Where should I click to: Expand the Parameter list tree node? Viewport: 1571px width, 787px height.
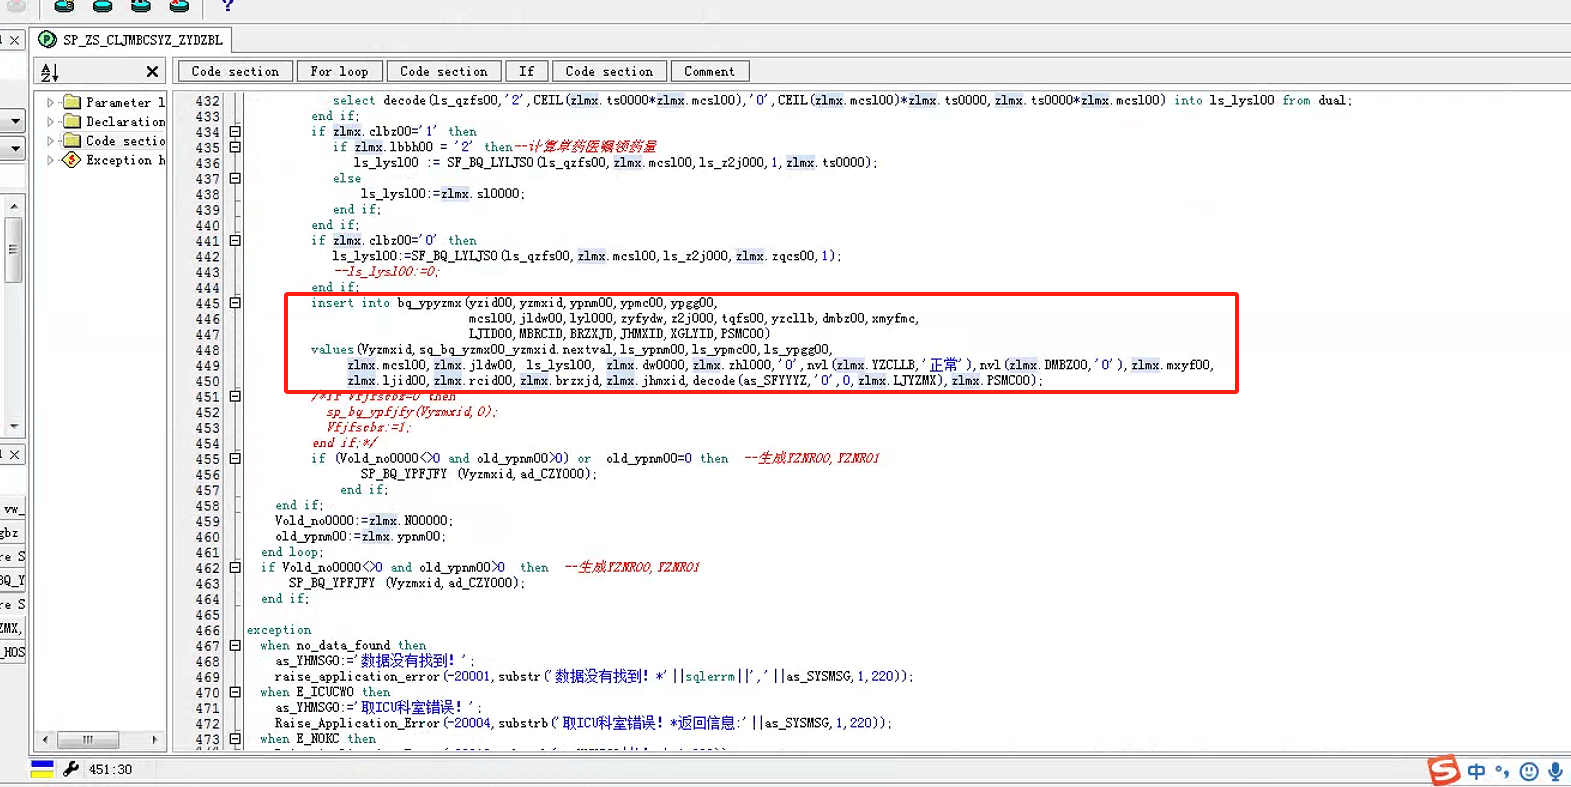pyautogui.click(x=50, y=102)
